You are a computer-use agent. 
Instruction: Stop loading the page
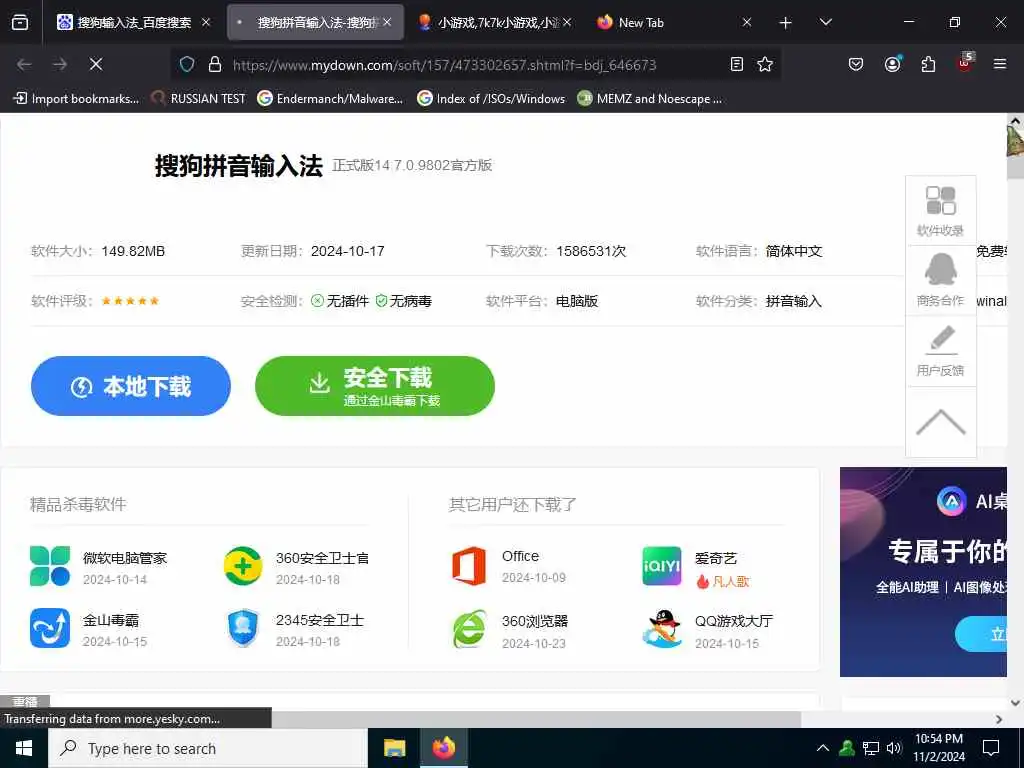point(96,64)
